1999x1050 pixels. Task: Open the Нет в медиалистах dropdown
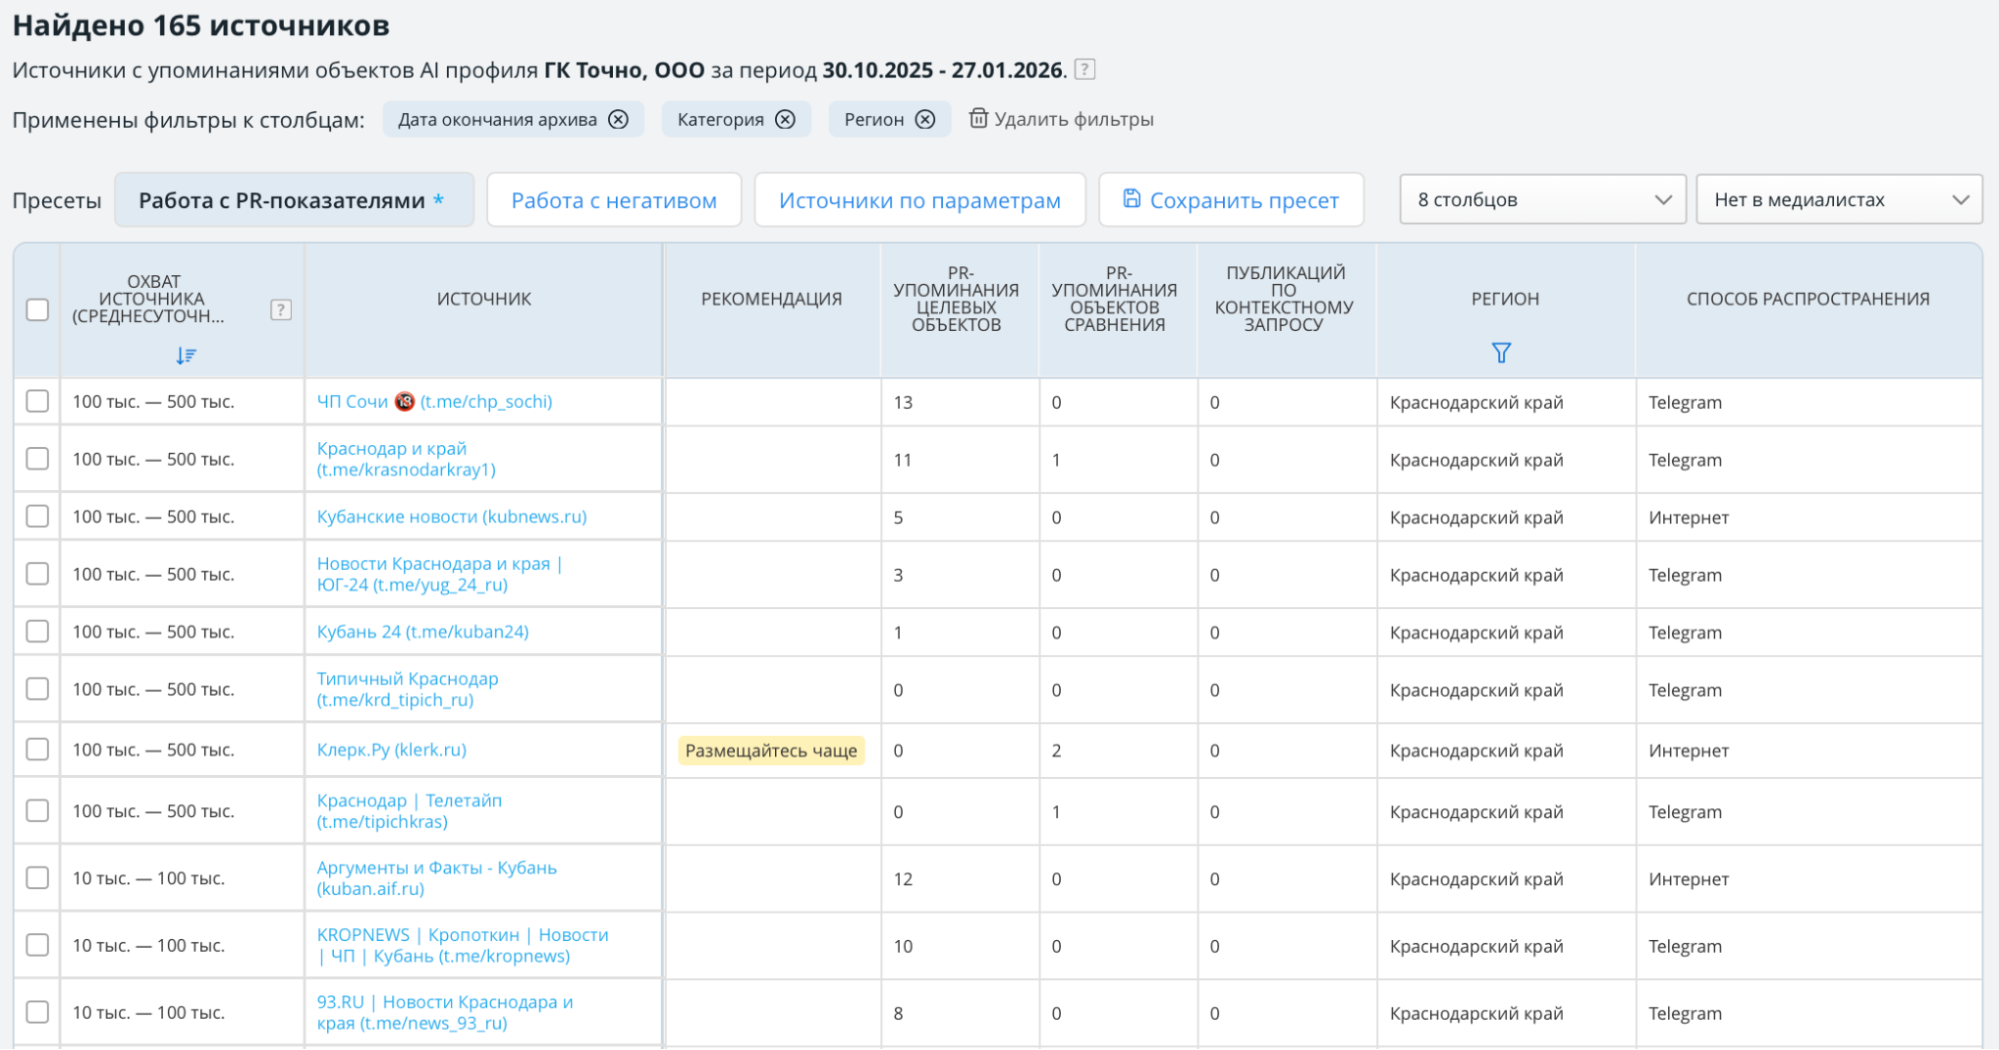(x=1838, y=199)
